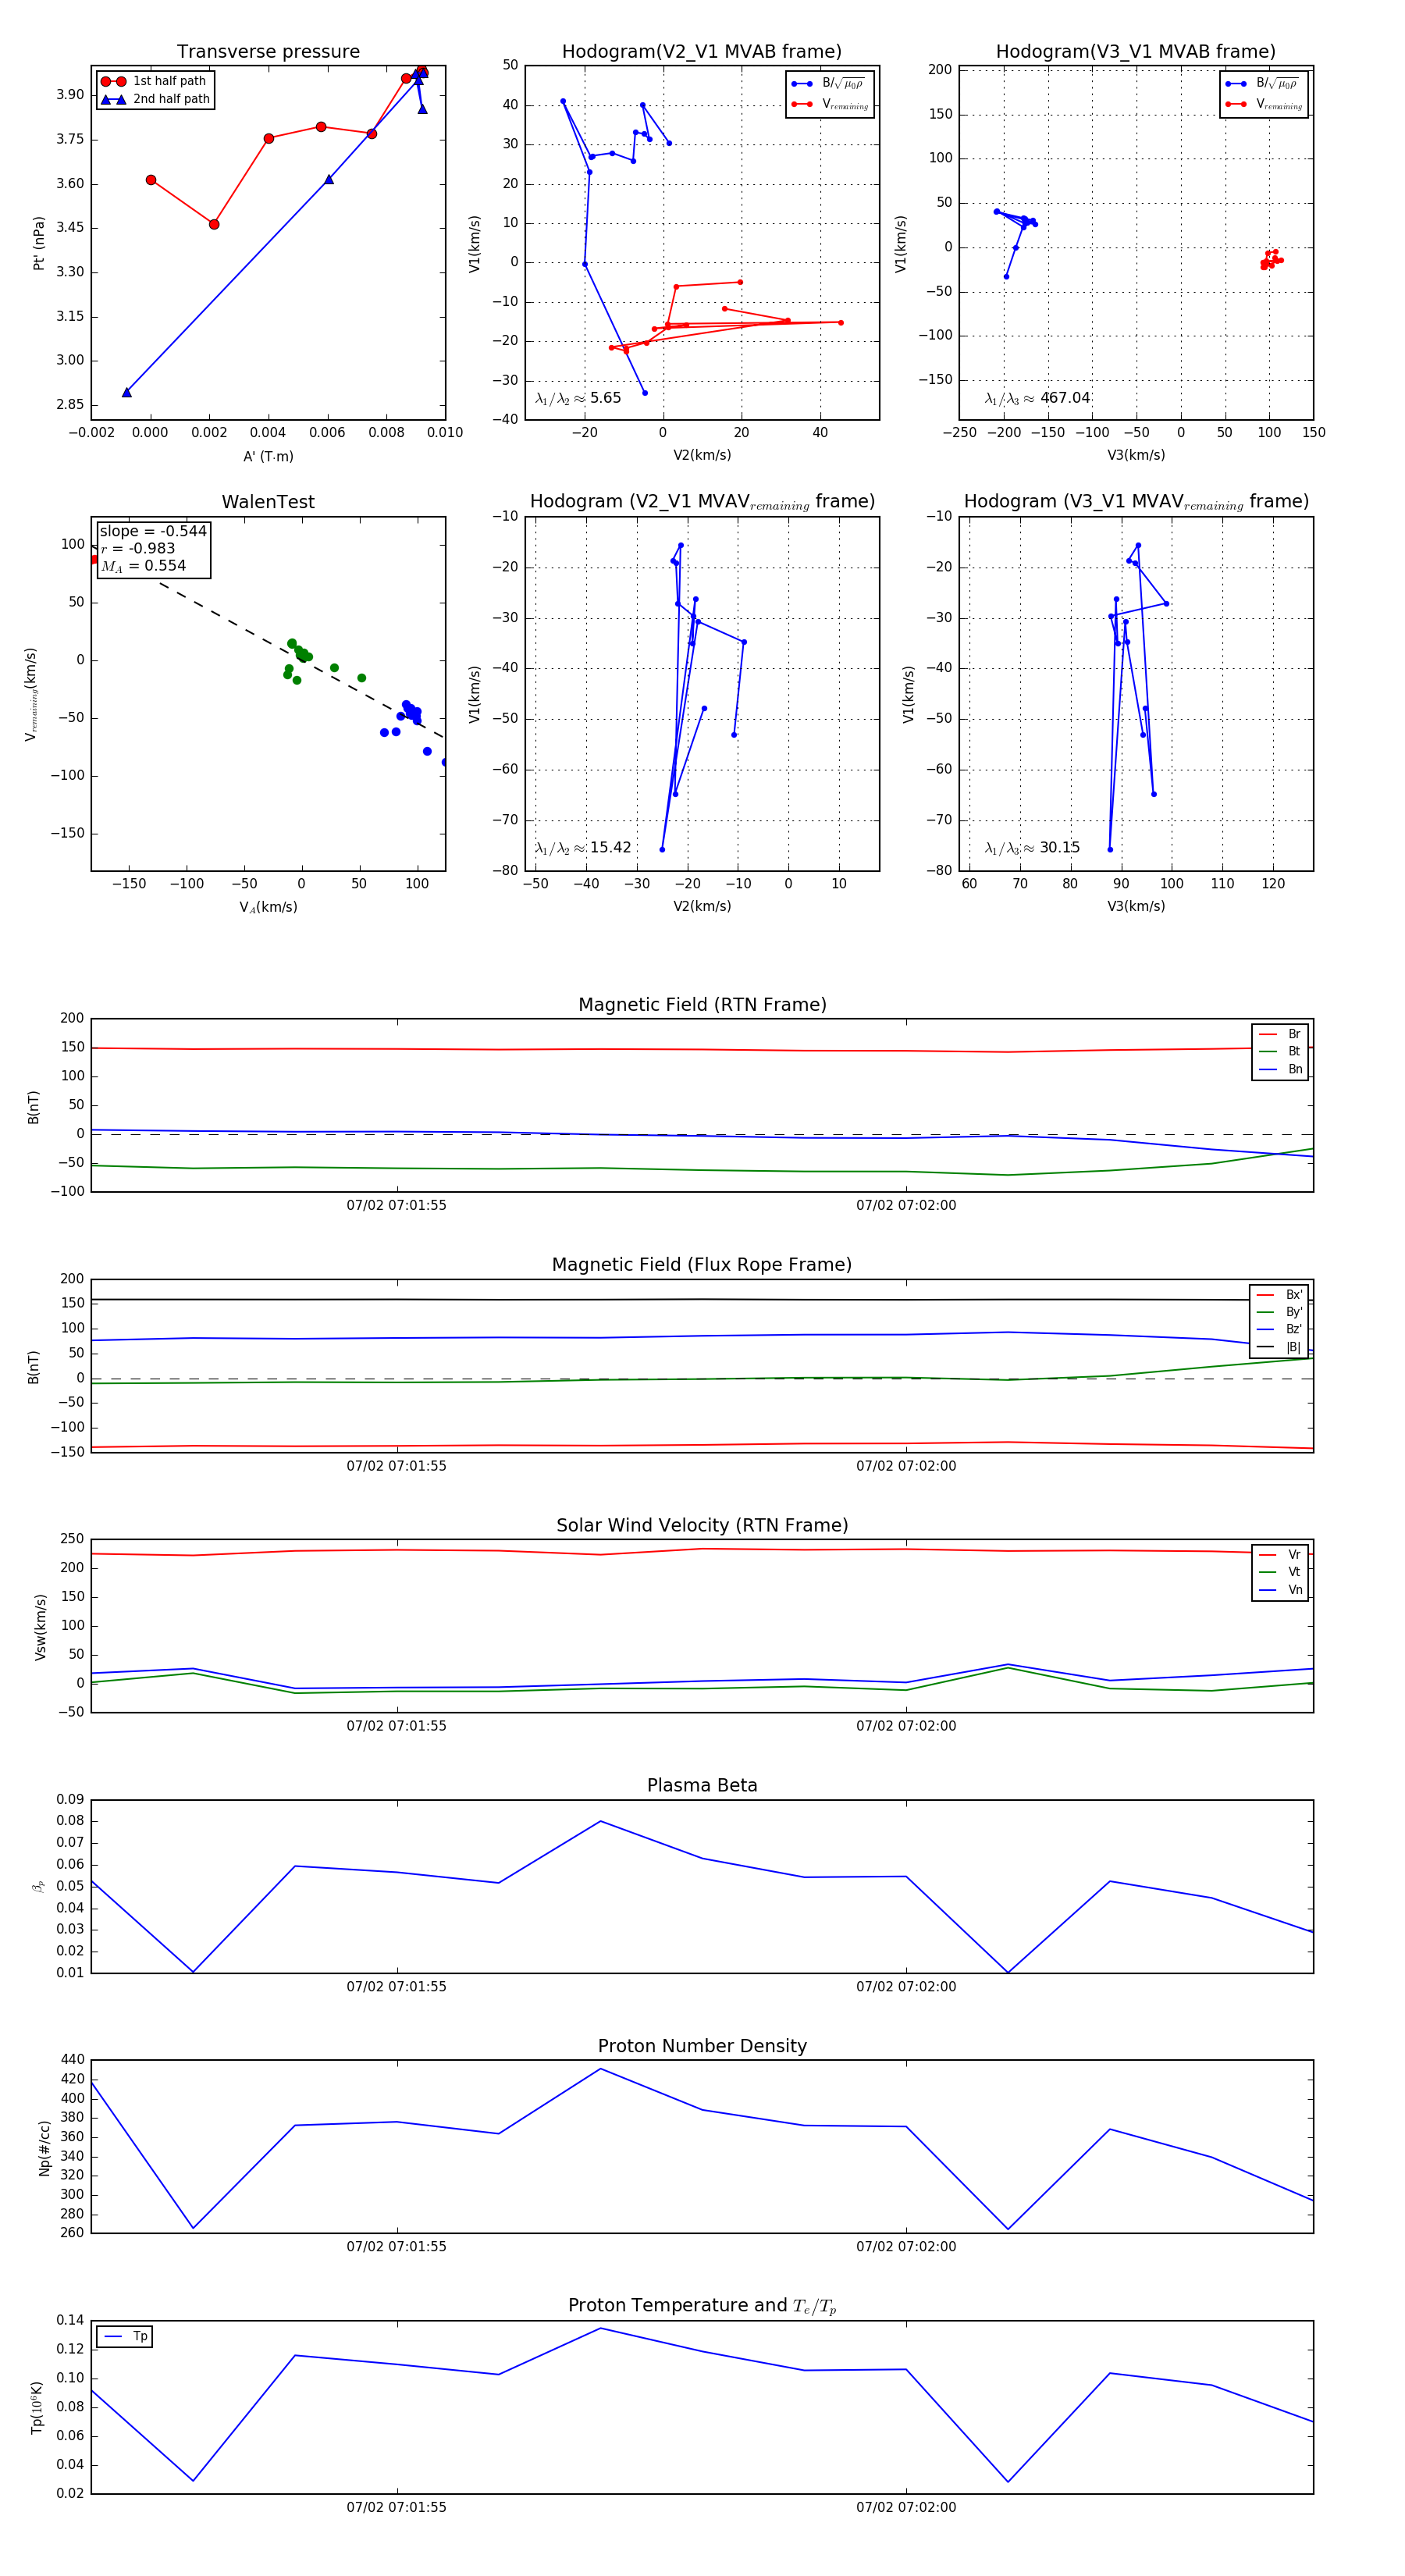The width and height of the screenshot is (1405, 2576).
Task: Click the '1st half path' red legend marker
Action: point(113,81)
